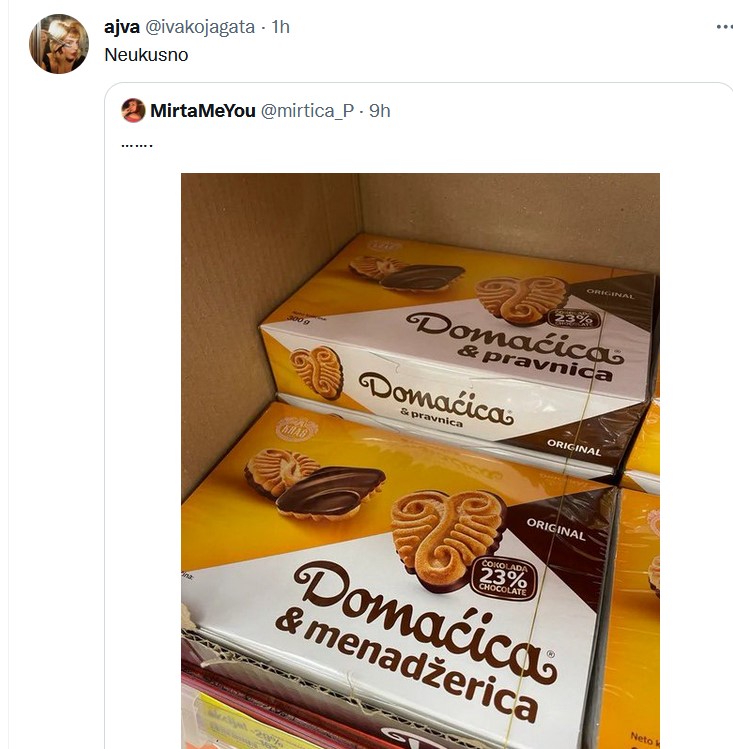Viewport: 733px width, 749px height.
Task: Click MirtaMeYou's small avatar
Action: pos(133,111)
